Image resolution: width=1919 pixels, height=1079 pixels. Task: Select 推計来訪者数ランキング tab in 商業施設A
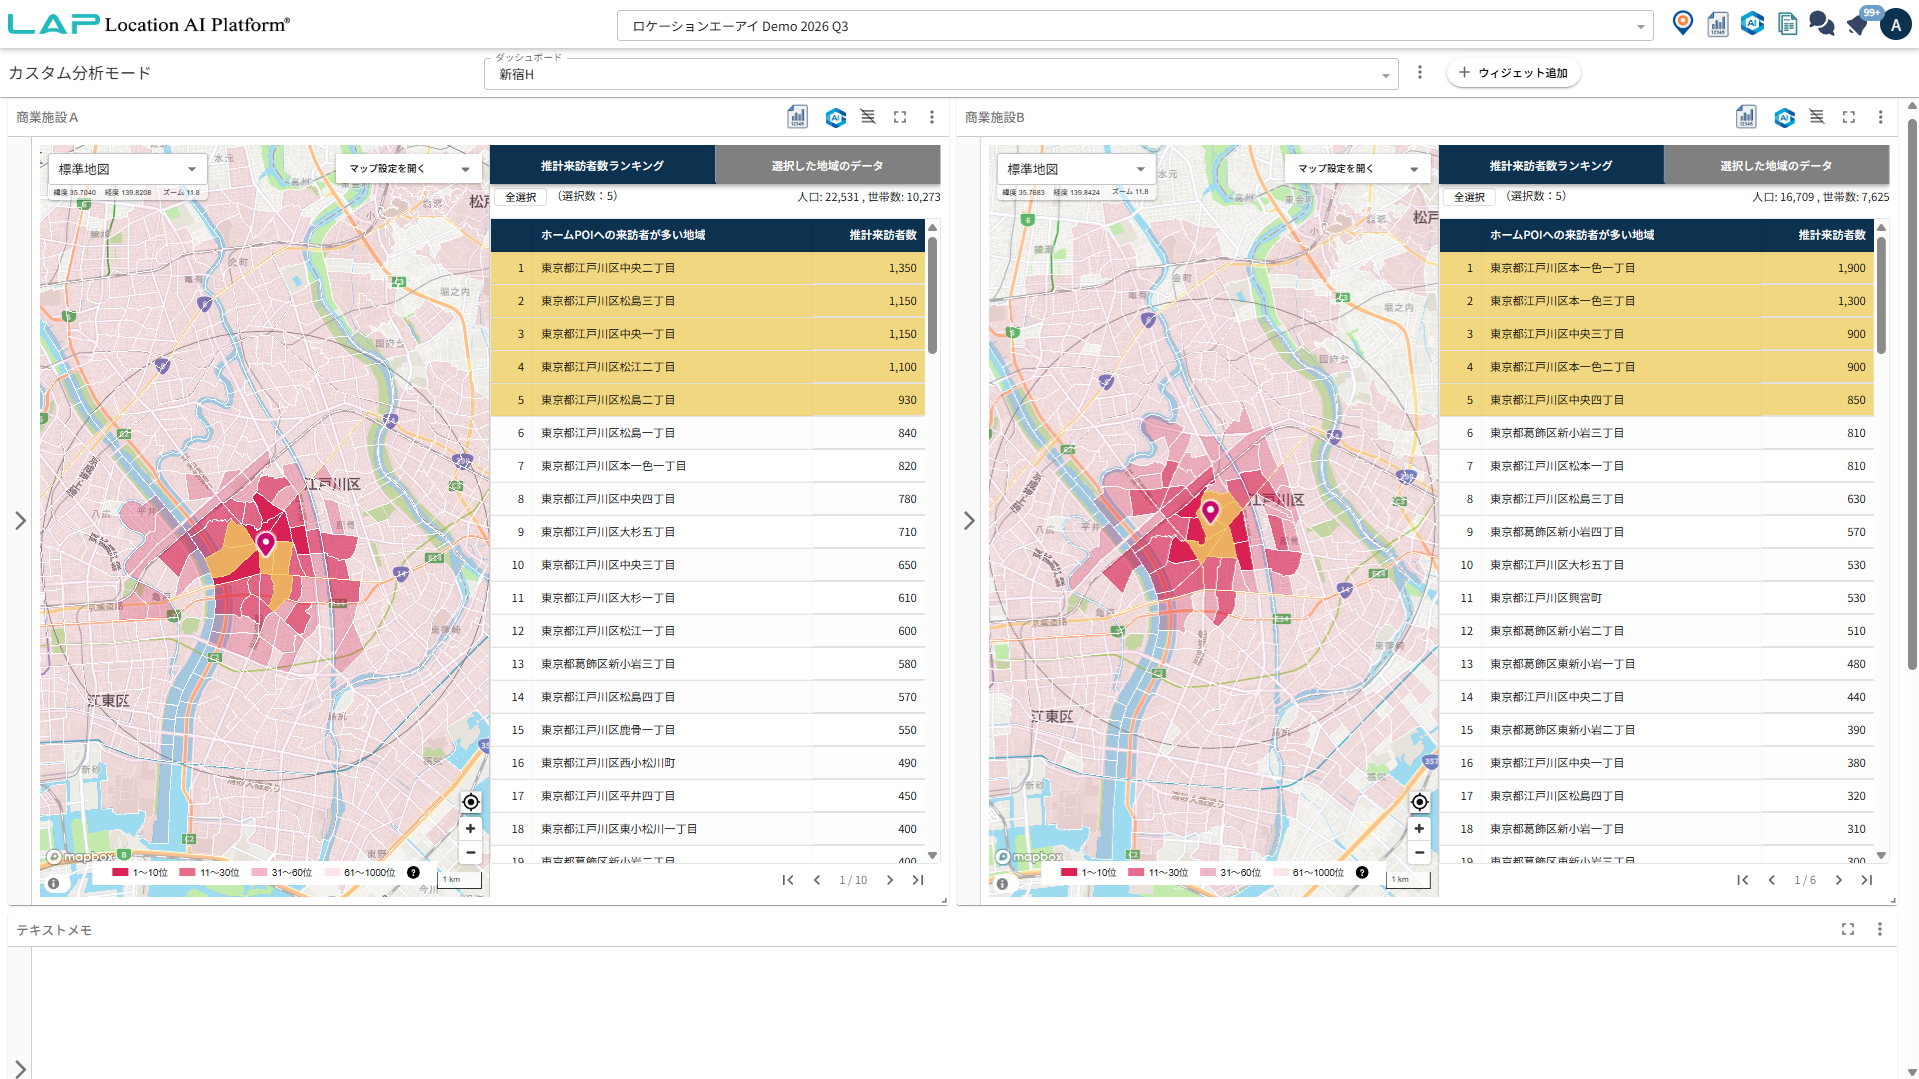603,166
